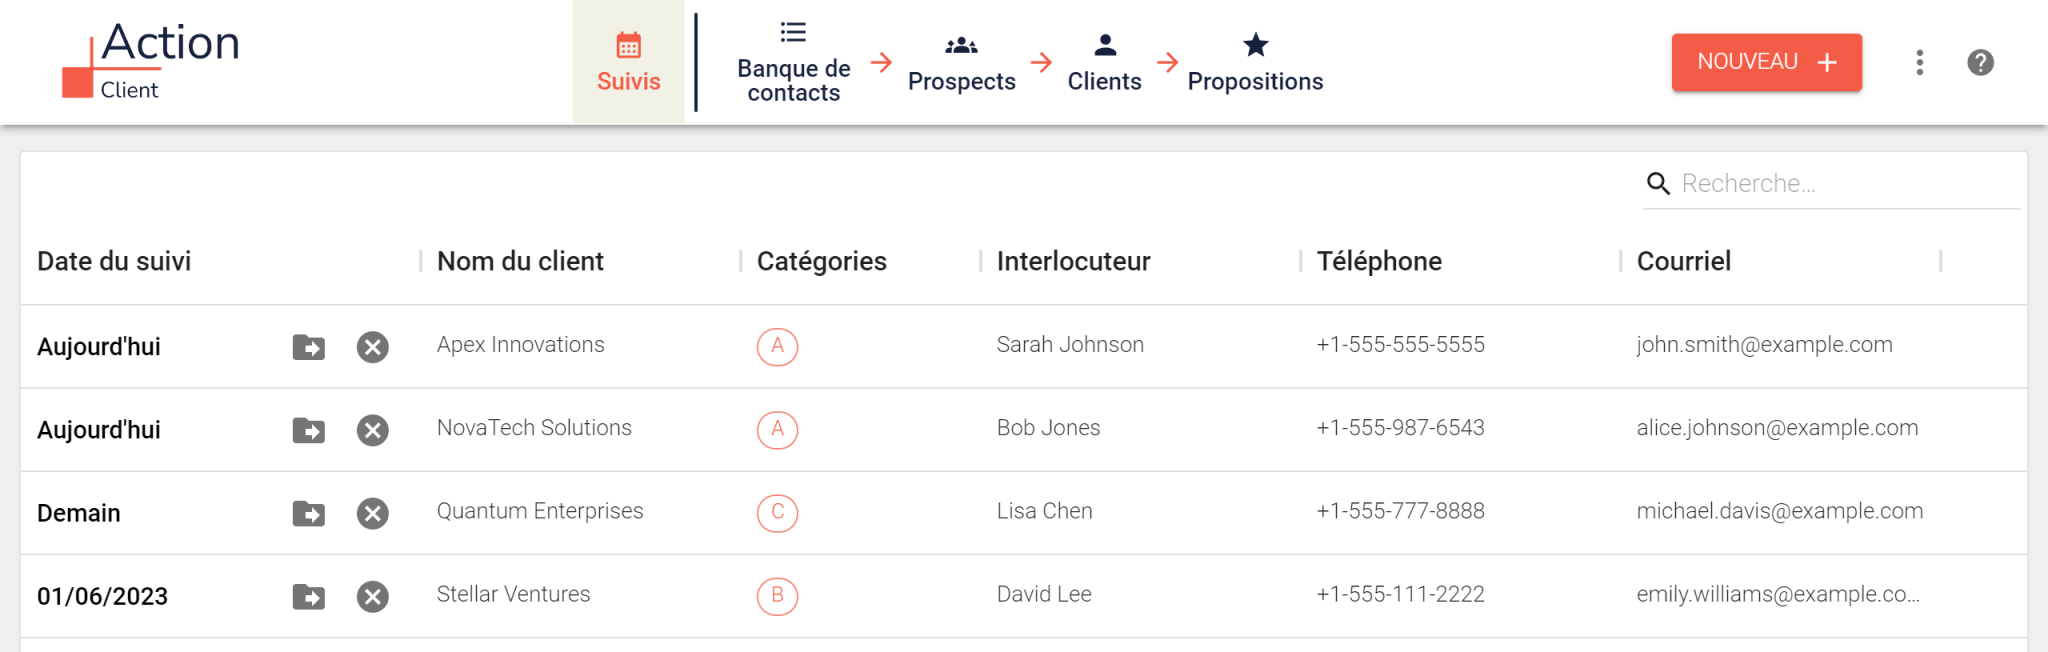Screen dimensions: 2048x652
Task: Open the Propositions section
Action: (1255, 62)
